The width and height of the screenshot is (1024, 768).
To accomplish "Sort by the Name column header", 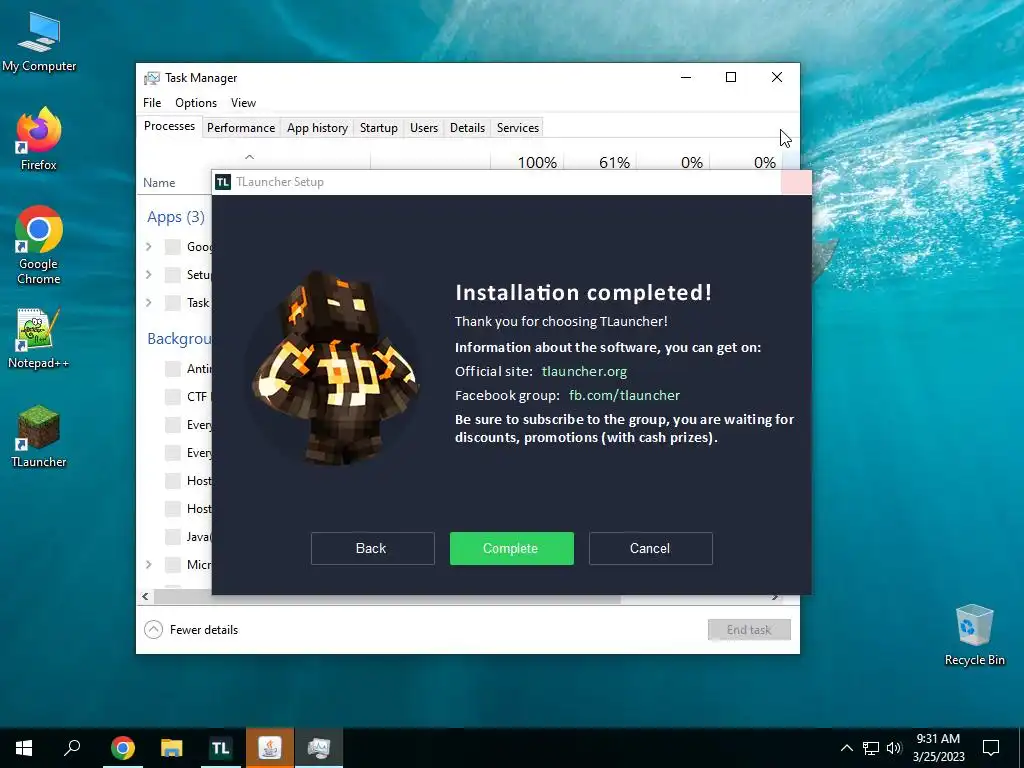I will coord(159,184).
